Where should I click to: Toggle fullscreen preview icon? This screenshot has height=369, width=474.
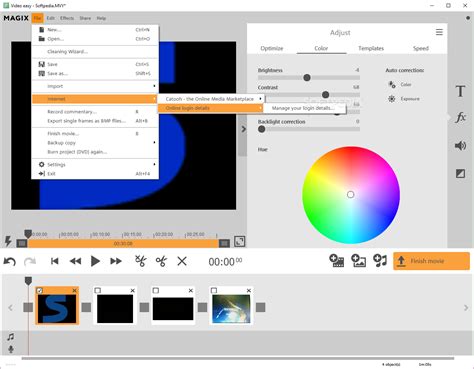click(240, 241)
